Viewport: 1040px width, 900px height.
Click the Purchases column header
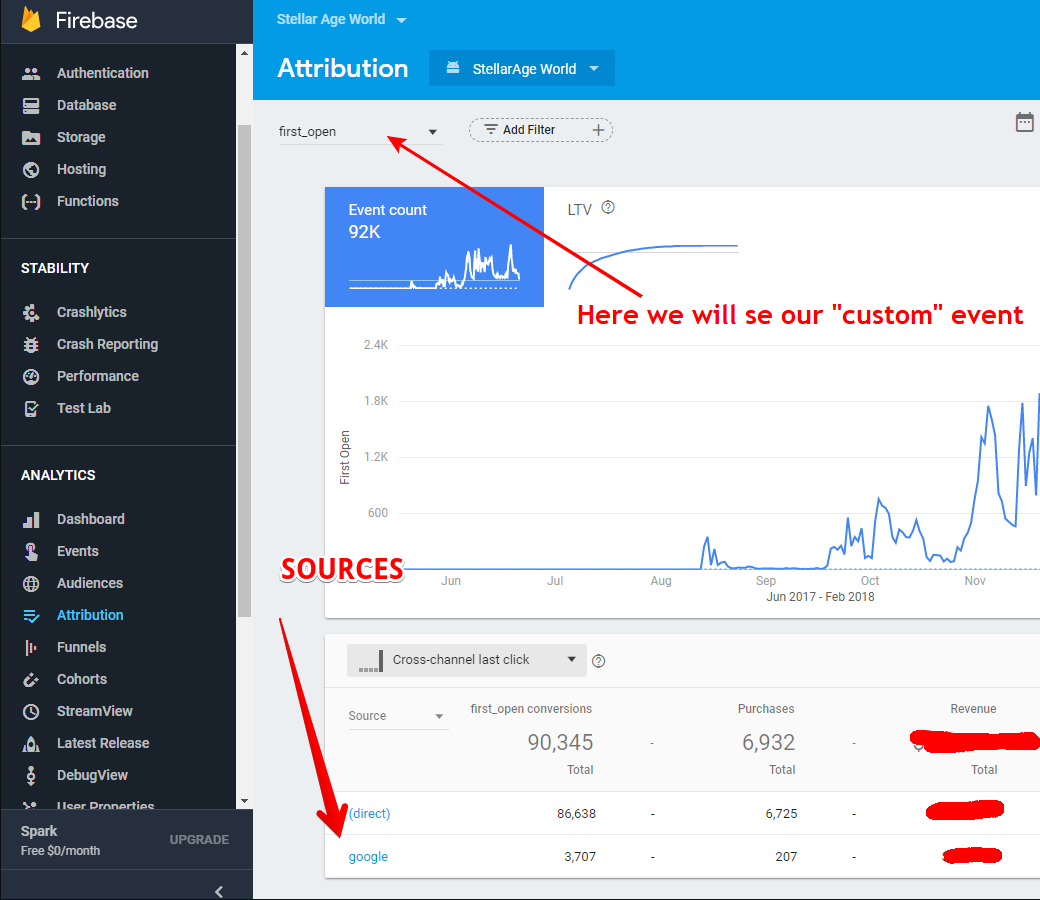pyautogui.click(x=766, y=709)
